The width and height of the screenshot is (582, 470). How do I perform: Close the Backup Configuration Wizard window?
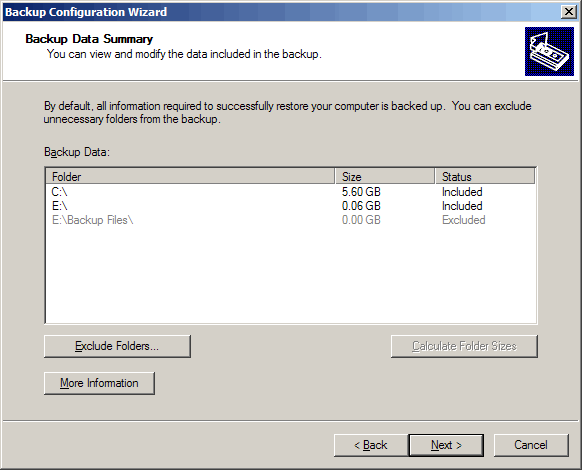click(x=569, y=12)
